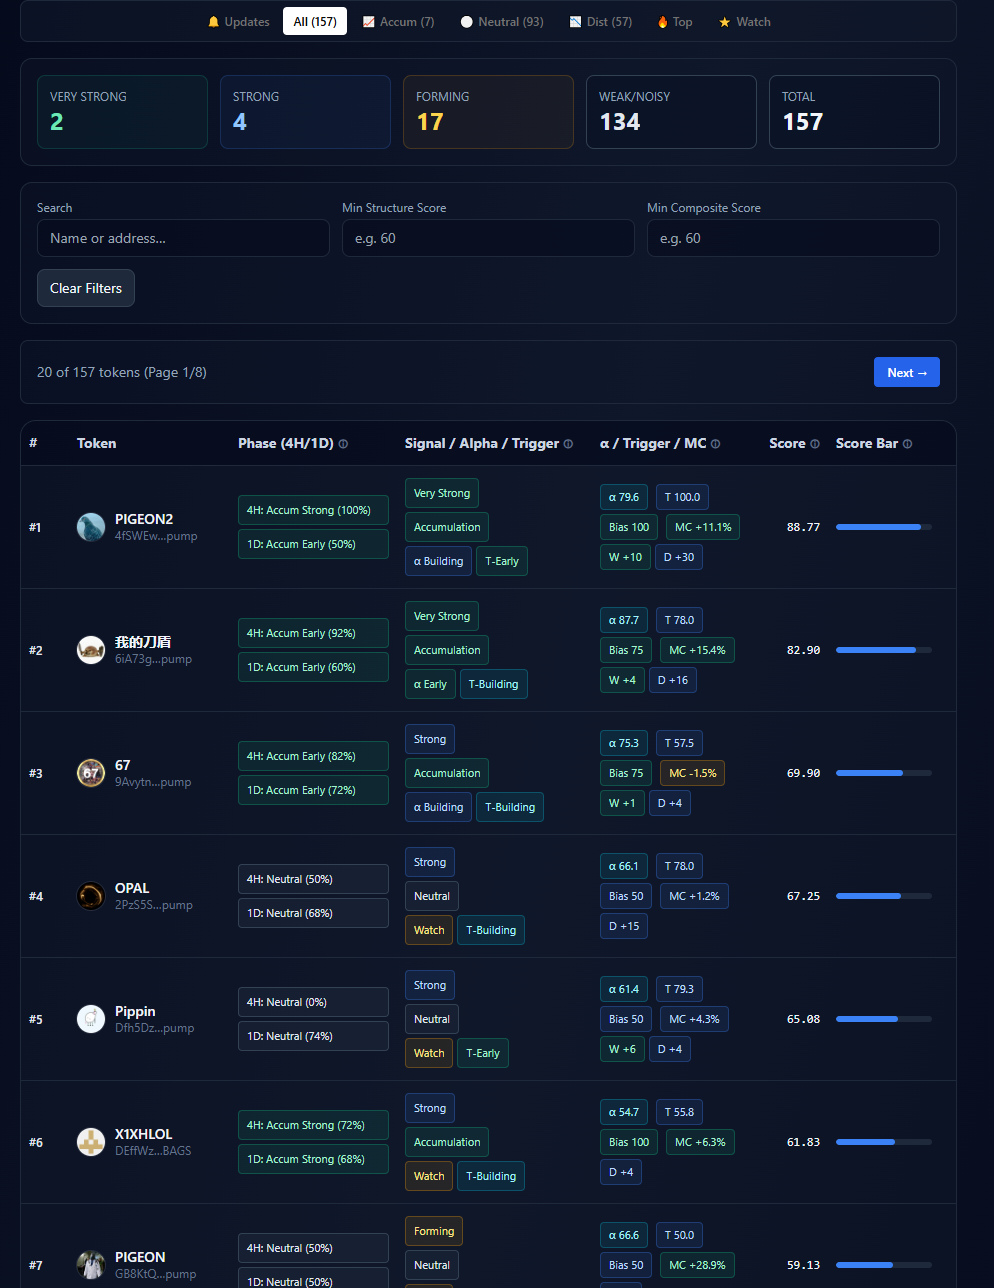Click the 我的刀盾 token avatar
The image size is (994, 1288).
pos(91,650)
